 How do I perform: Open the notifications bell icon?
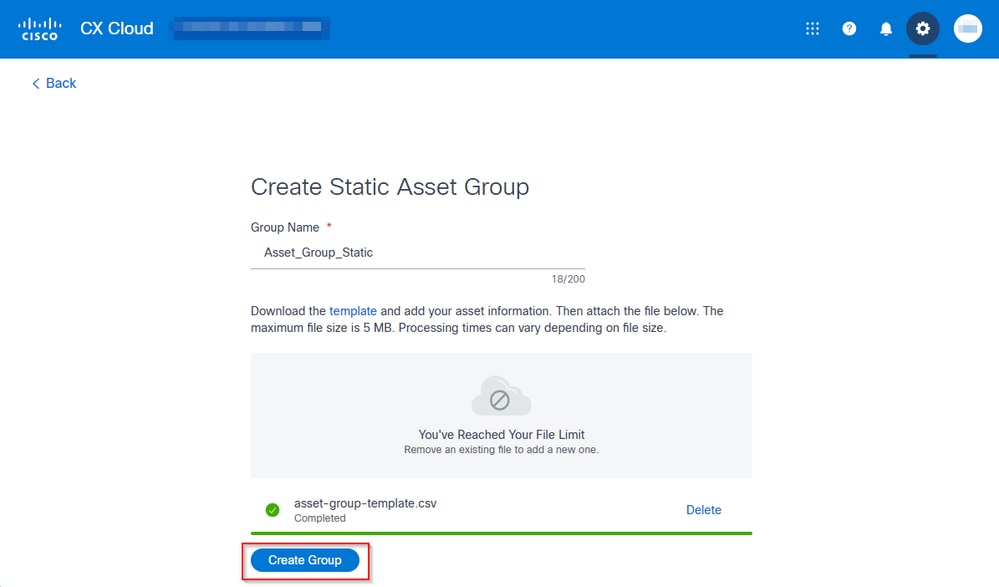[886, 29]
